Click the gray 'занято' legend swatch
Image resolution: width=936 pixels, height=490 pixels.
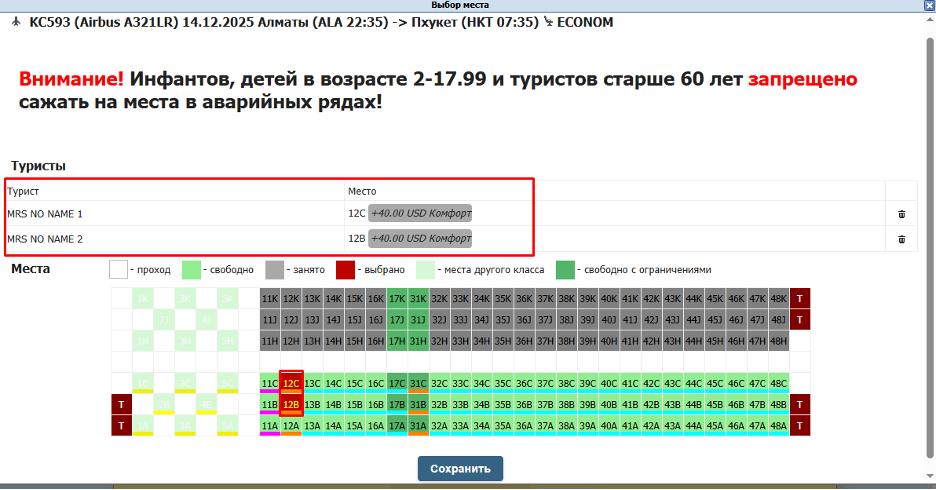coord(276,270)
